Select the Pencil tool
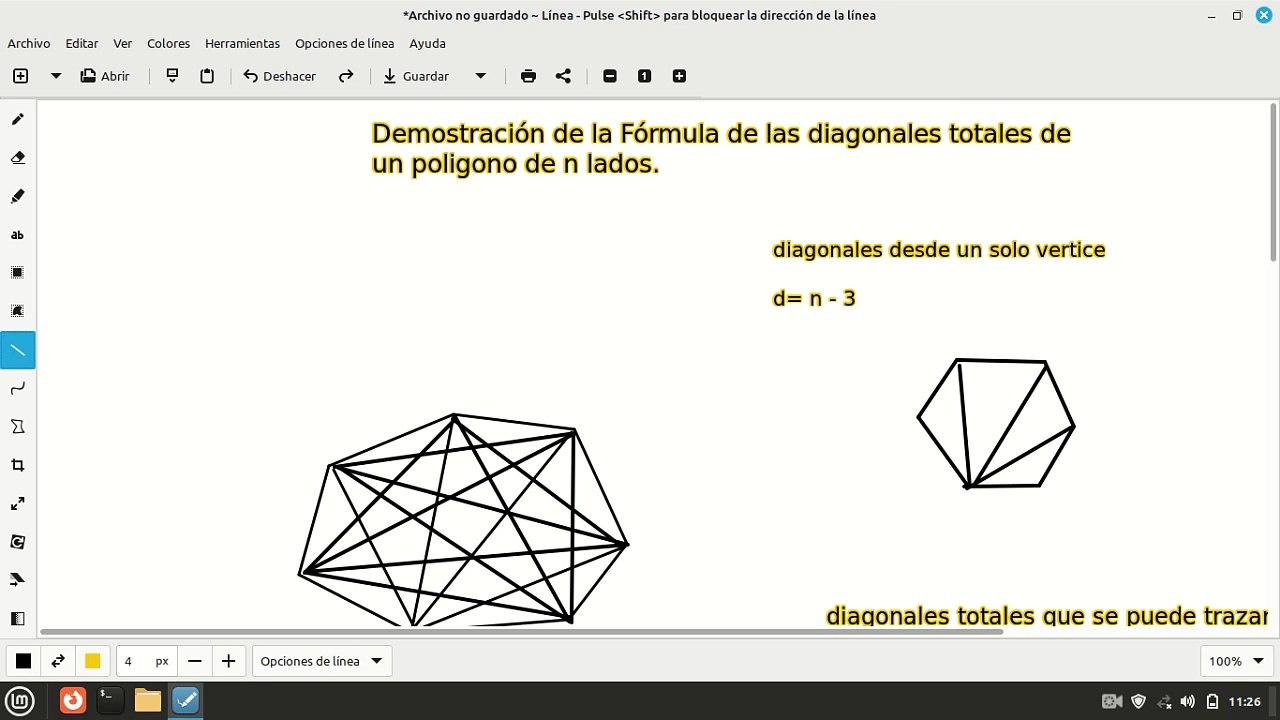 [x=17, y=120]
